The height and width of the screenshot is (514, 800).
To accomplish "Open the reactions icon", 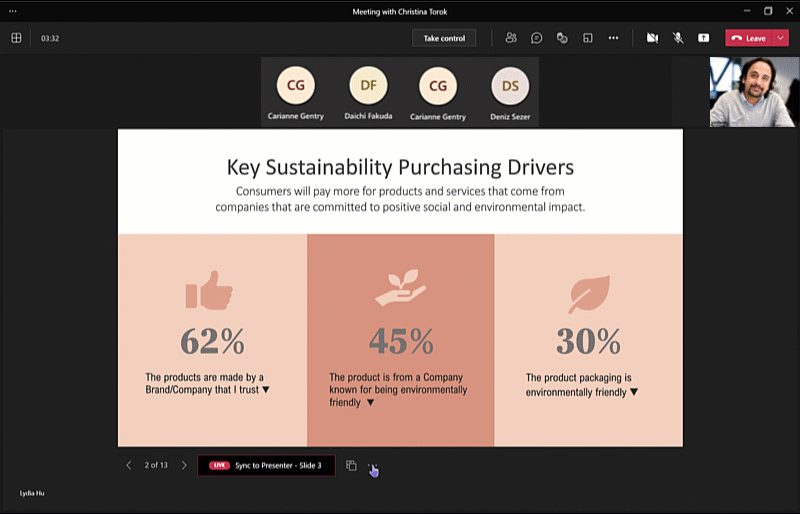I will [x=562, y=38].
